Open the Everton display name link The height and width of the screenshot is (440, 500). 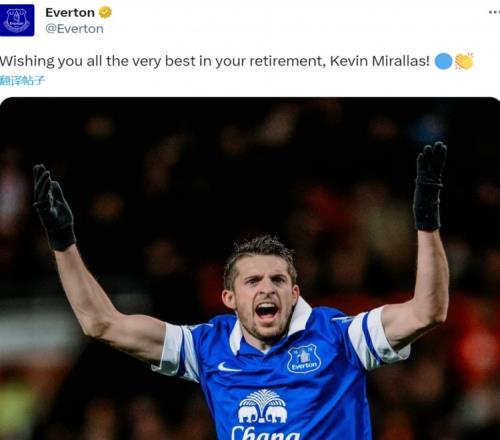coord(70,13)
